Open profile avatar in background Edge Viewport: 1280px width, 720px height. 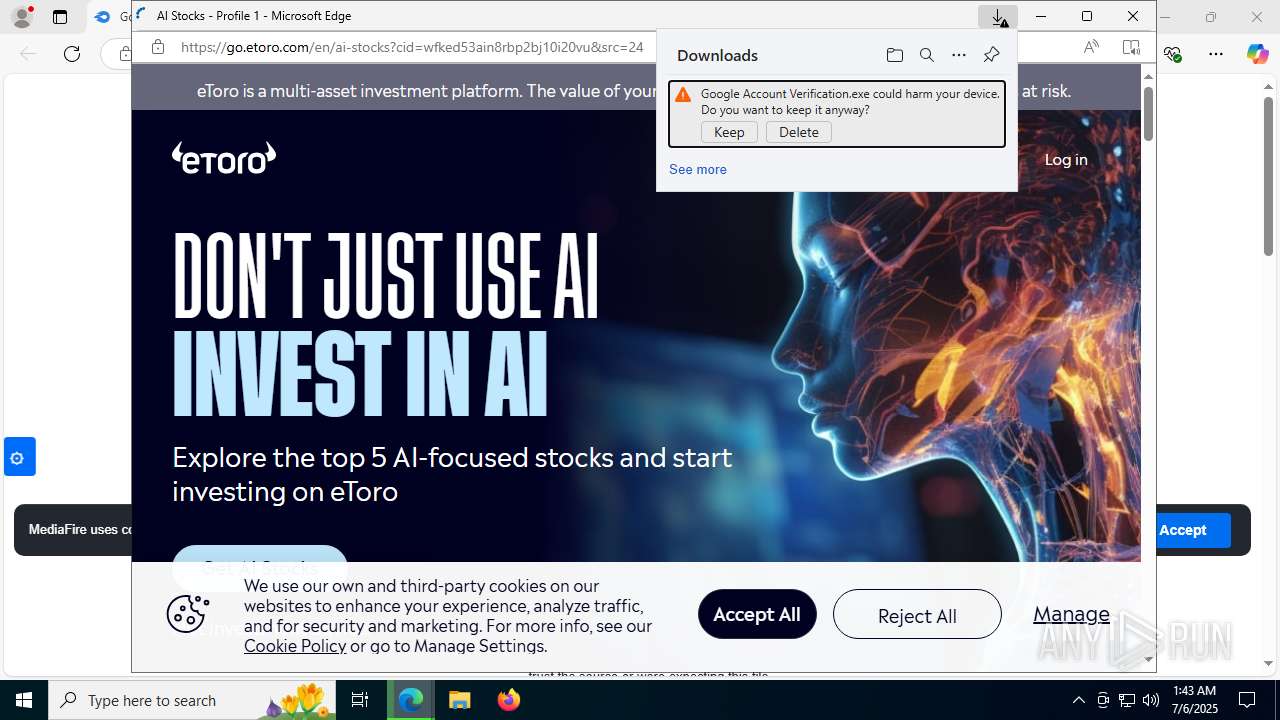21,17
